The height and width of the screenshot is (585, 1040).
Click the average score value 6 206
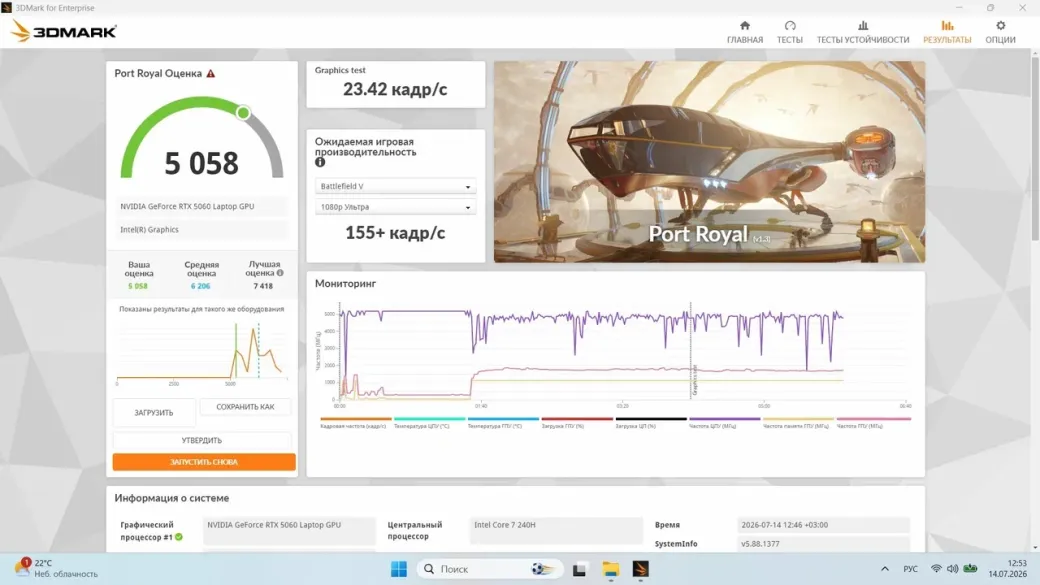pyautogui.click(x=200, y=286)
